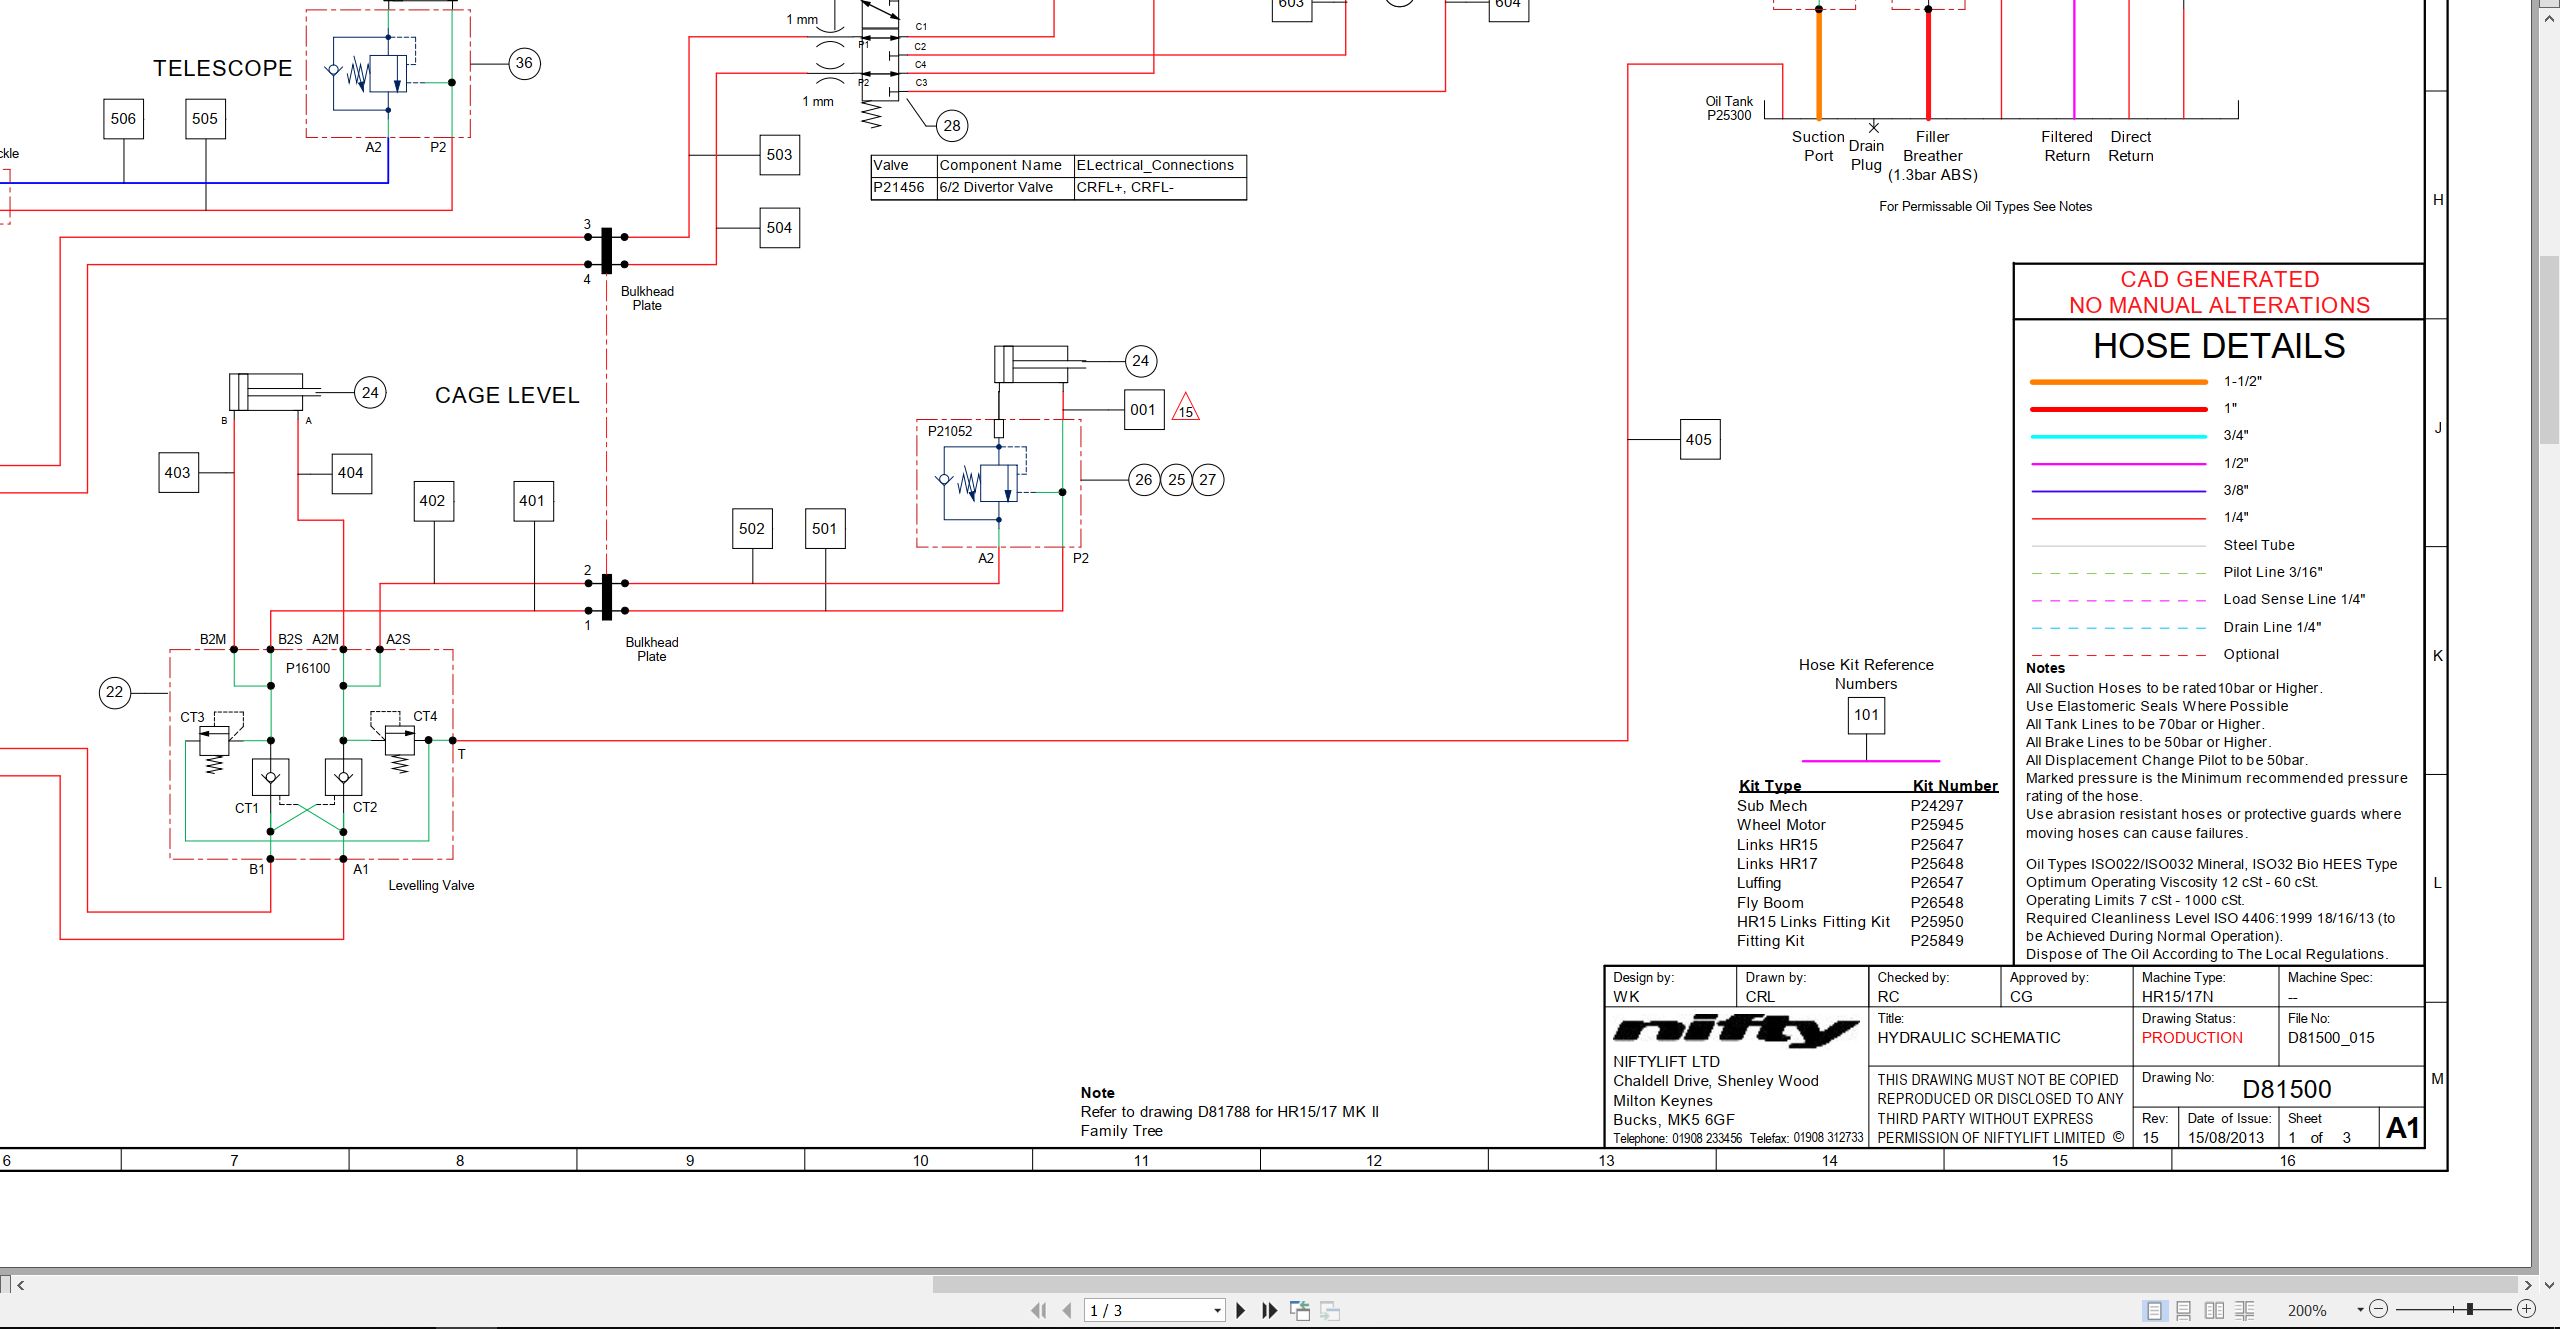Enable facing pages view mode
Image resolution: width=2560 pixels, height=1329 pixels.
[x=2214, y=1310]
